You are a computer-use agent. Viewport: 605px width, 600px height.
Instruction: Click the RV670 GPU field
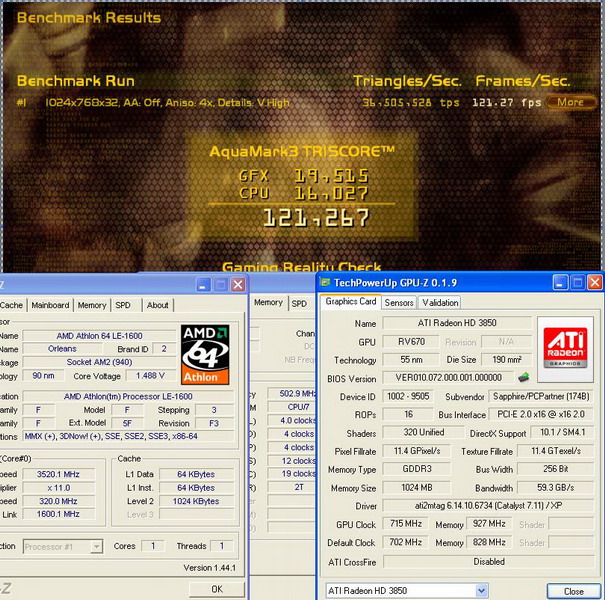(411, 341)
